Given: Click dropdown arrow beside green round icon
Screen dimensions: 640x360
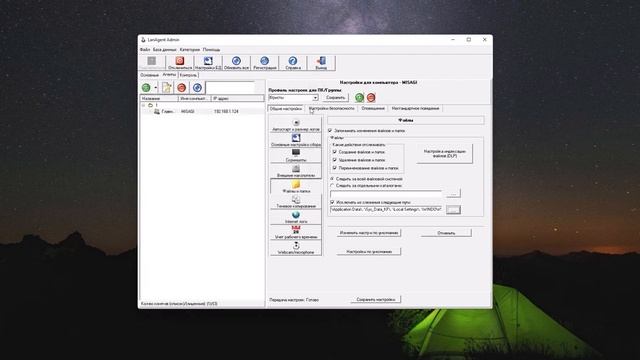Looking at the screenshot, I should pos(156,87).
